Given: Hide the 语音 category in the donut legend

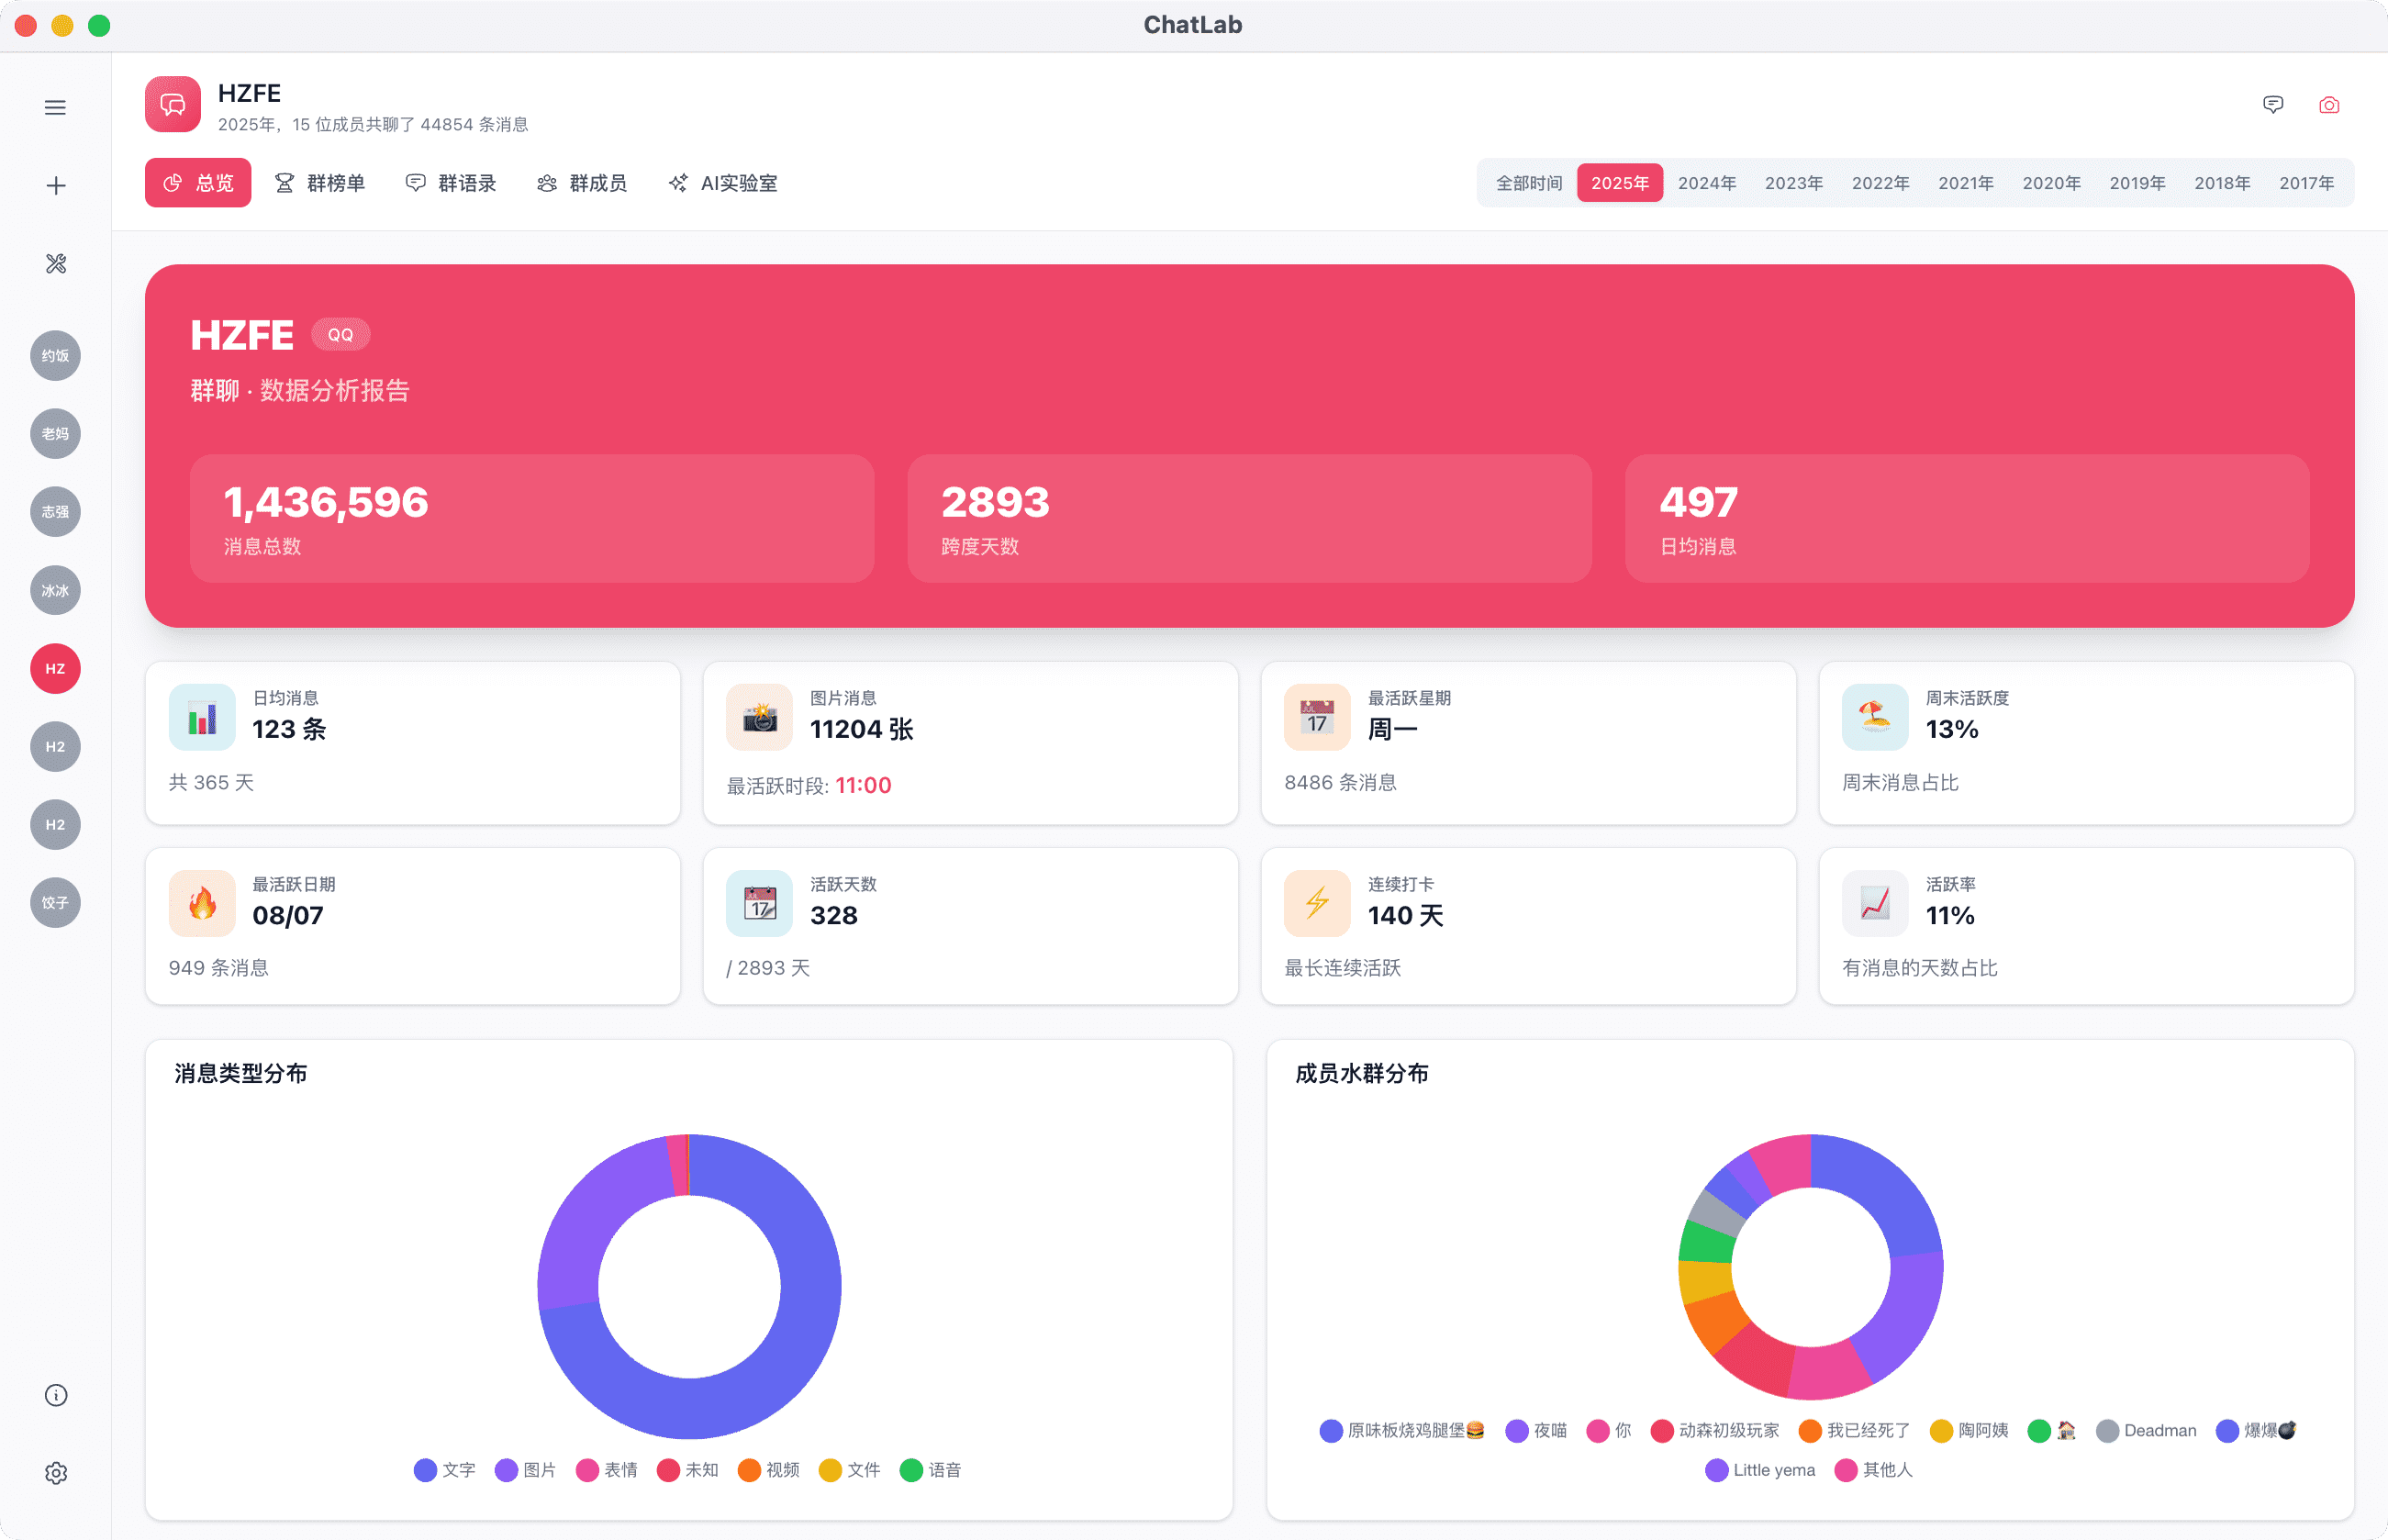Looking at the screenshot, I should pos(930,1470).
